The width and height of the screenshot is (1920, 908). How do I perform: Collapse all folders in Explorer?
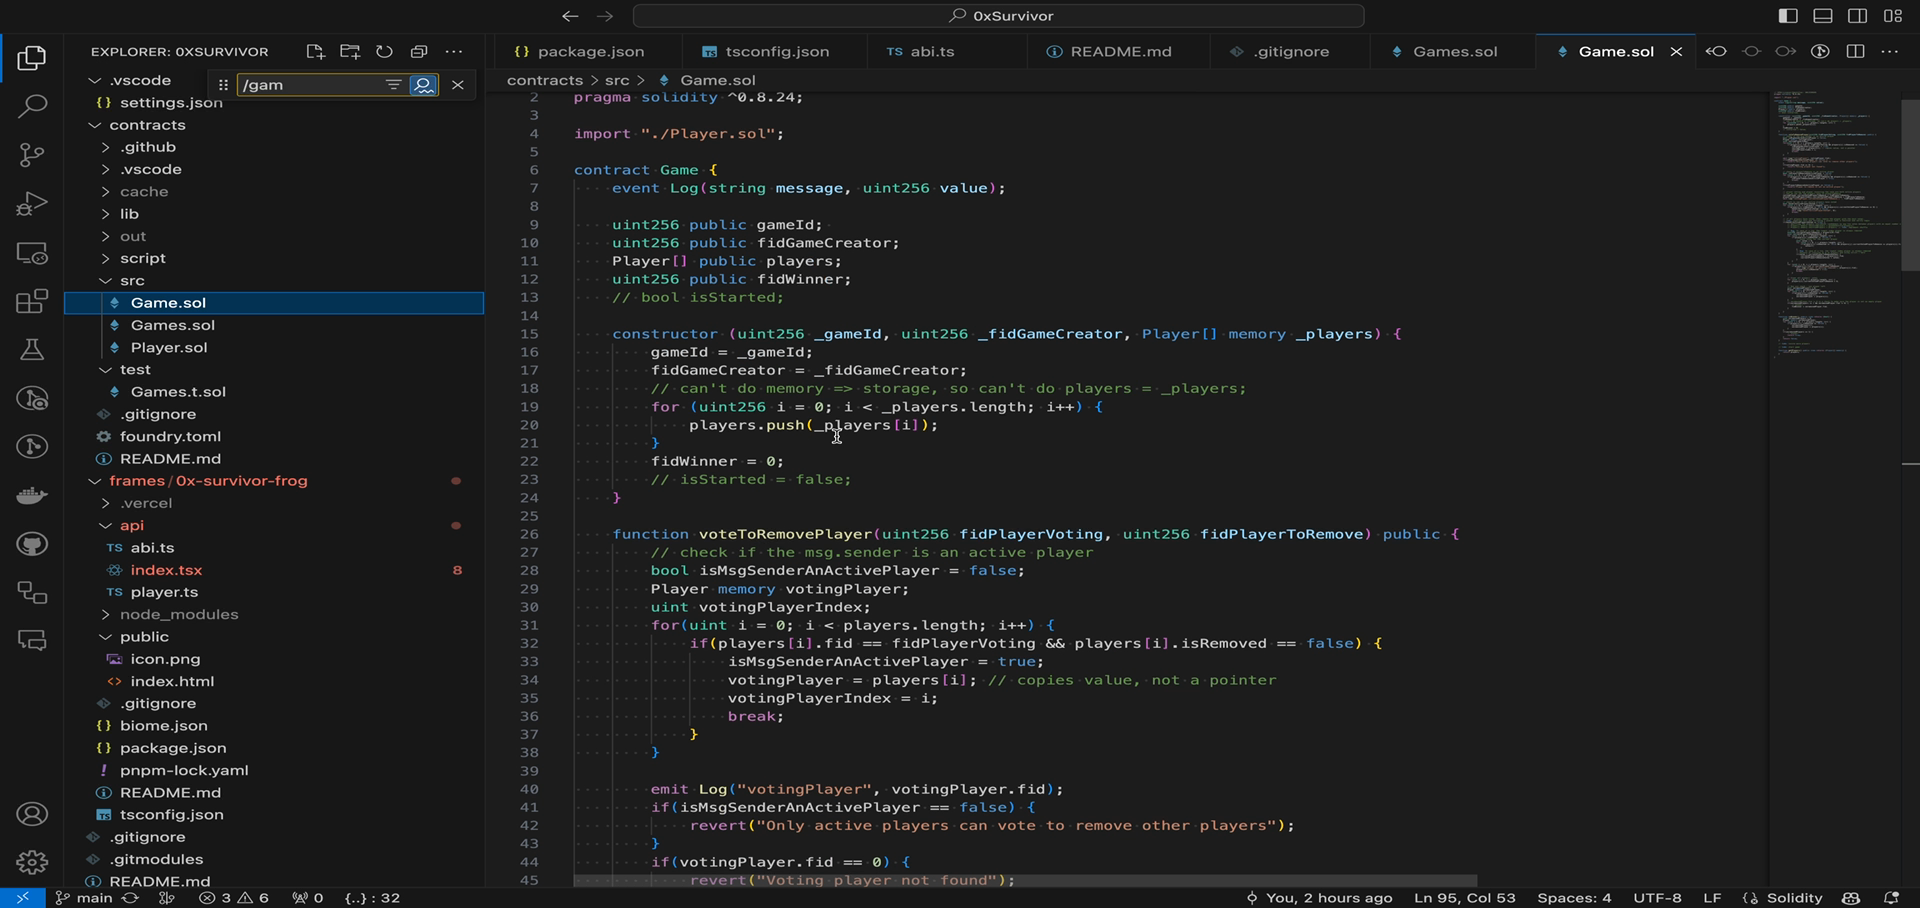tap(419, 51)
